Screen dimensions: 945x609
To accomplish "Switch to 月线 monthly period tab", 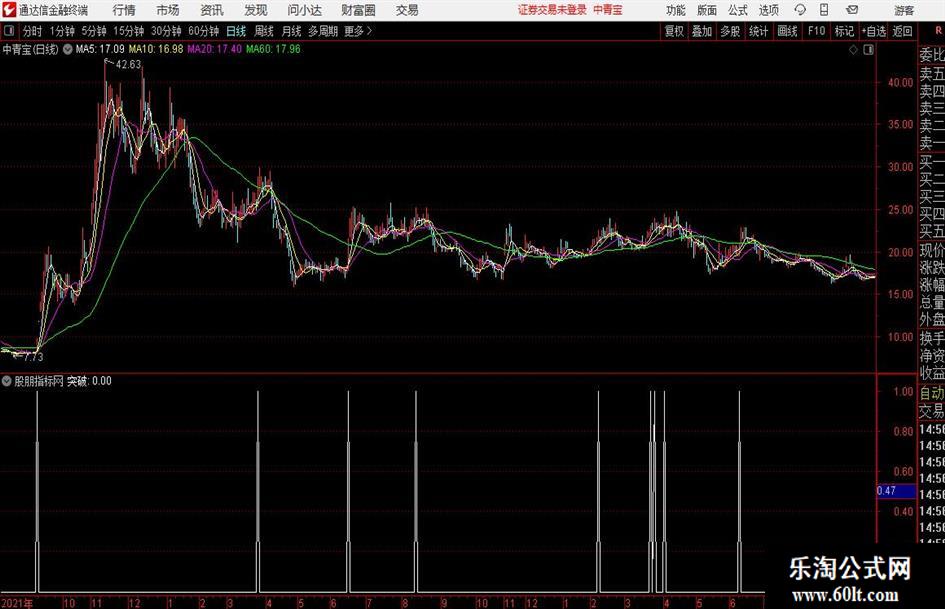I will [x=291, y=31].
